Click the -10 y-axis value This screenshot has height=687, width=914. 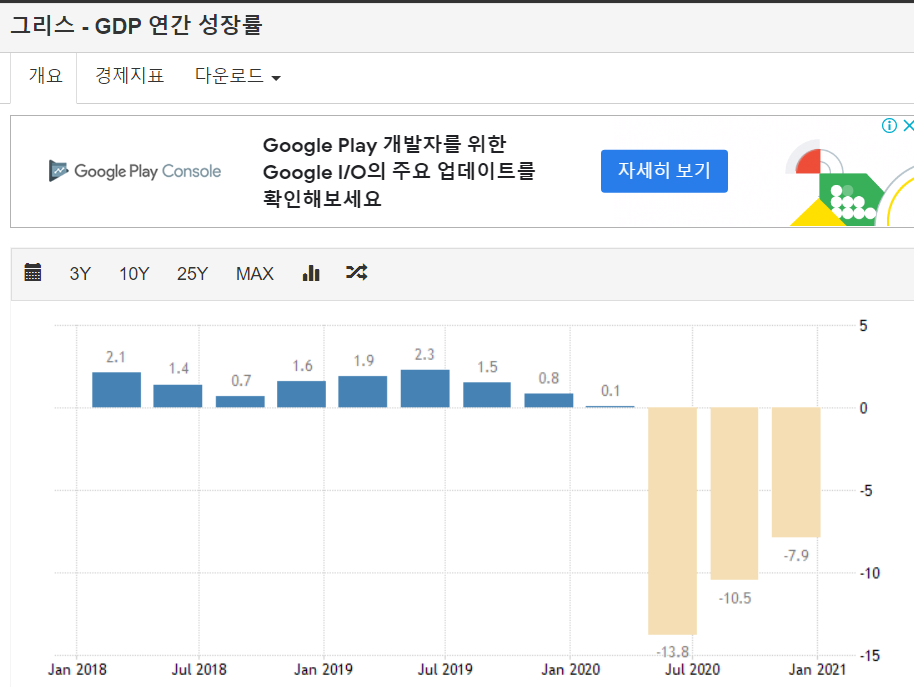tap(869, 573)
